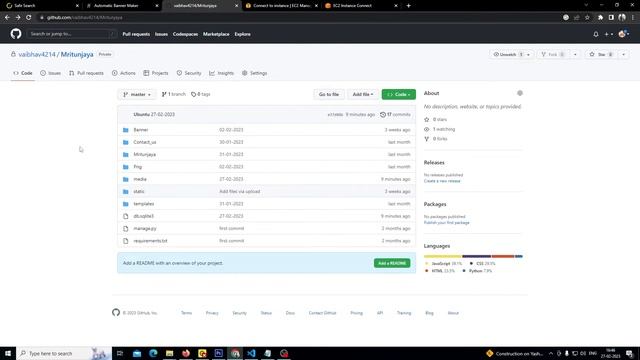This screenshot has width=640, height=360.
Task: Click the Unwatch button
Action: pos(507,54)
